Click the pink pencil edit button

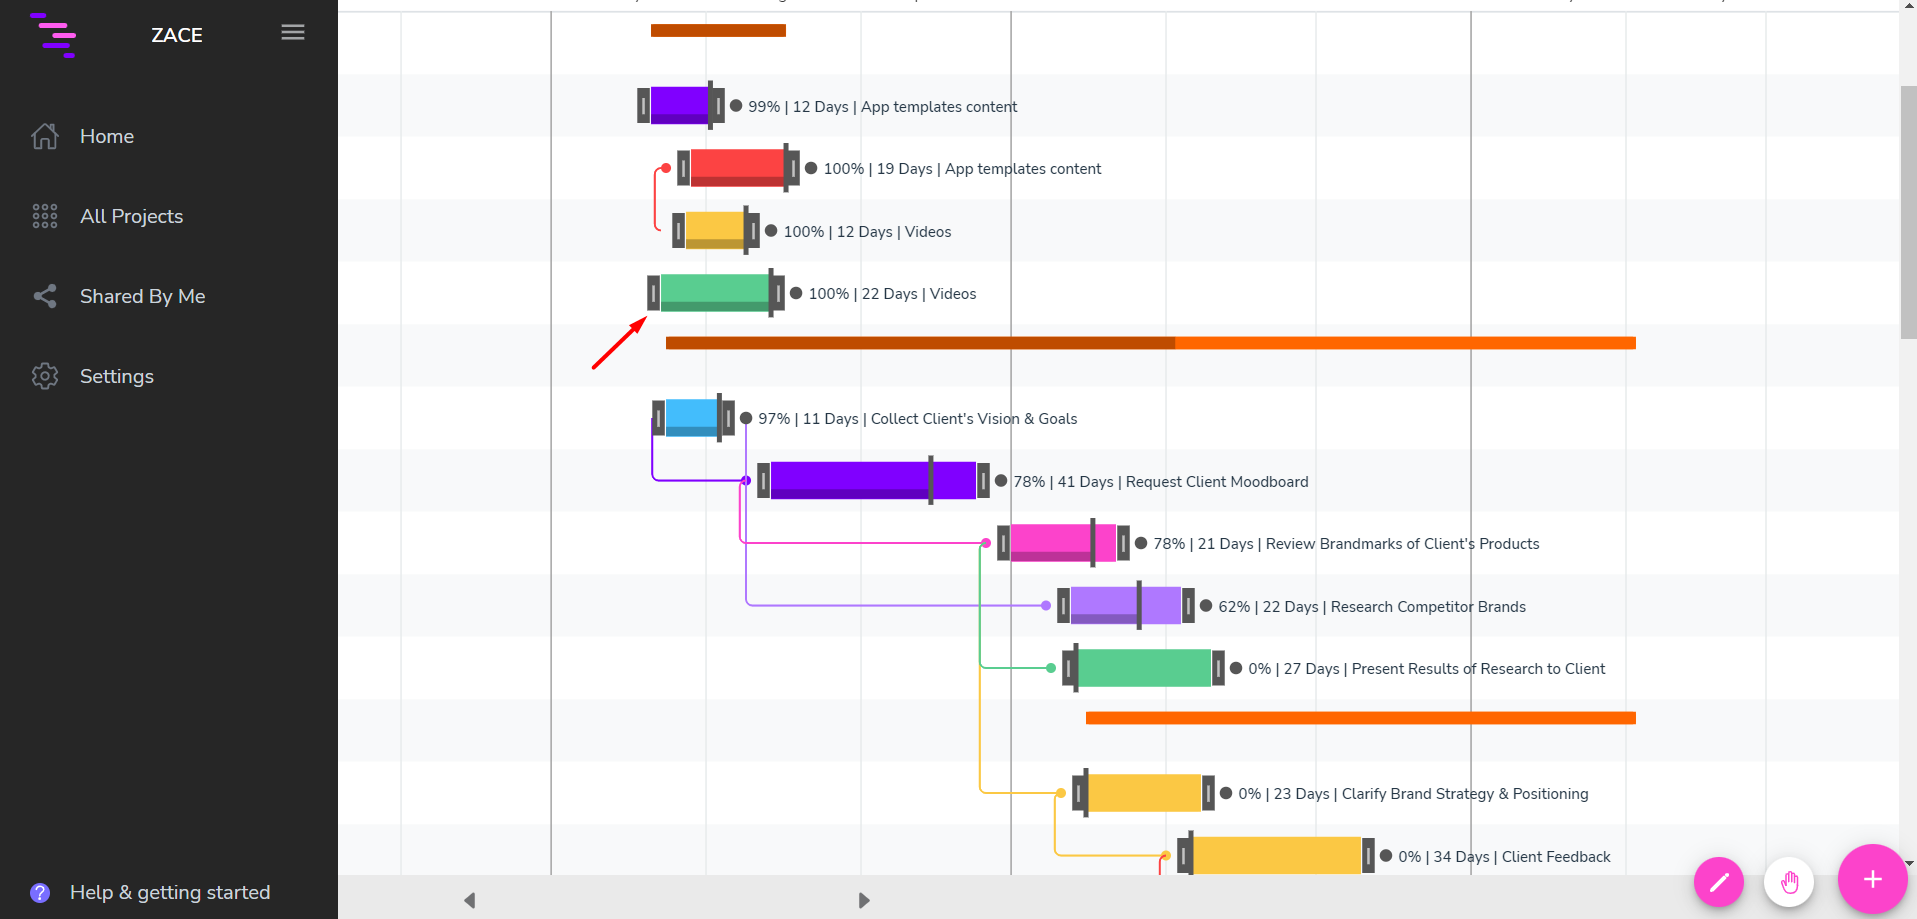click(1718, 881)
